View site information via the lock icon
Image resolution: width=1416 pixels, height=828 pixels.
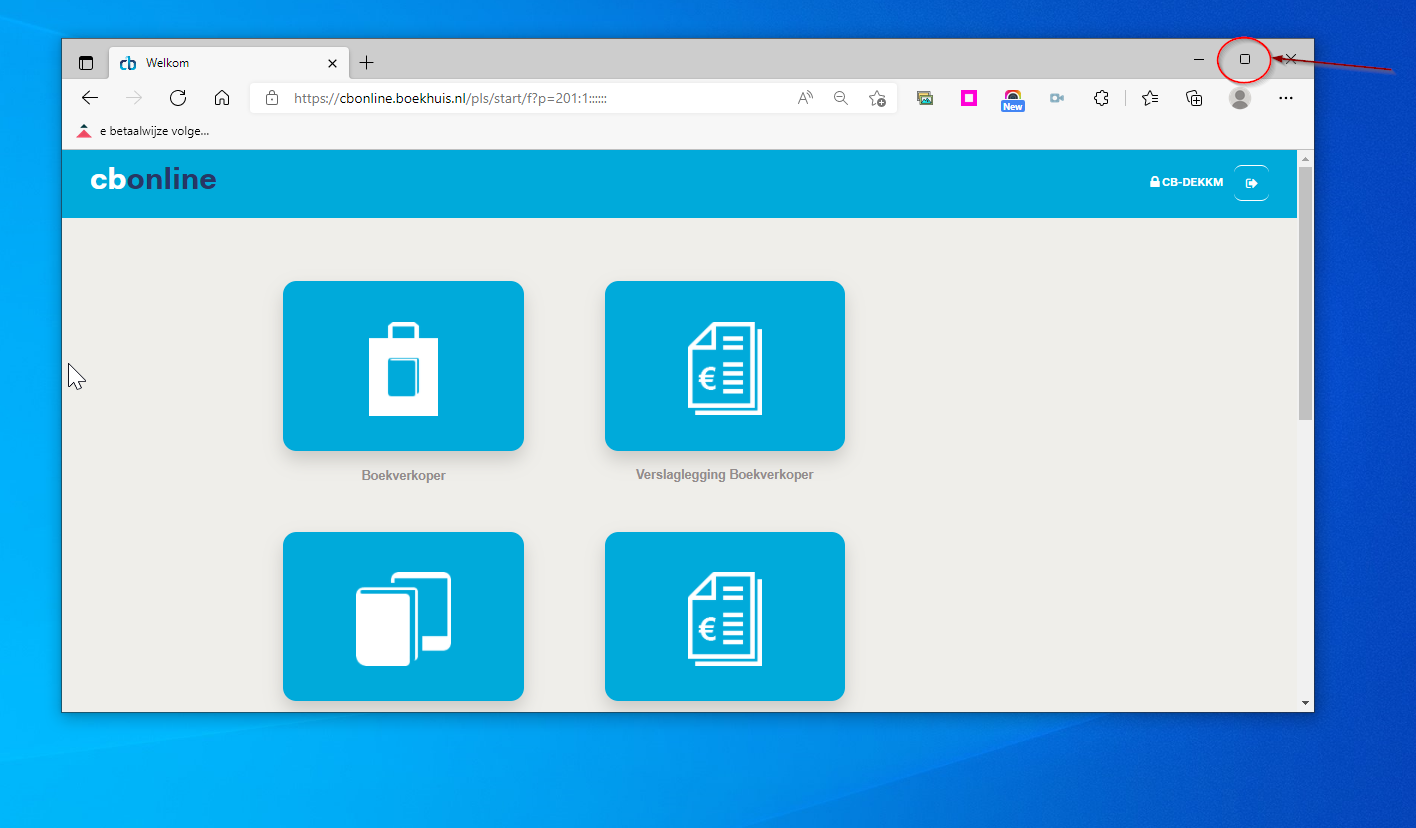pyautogui.click(x=271, y=98)
